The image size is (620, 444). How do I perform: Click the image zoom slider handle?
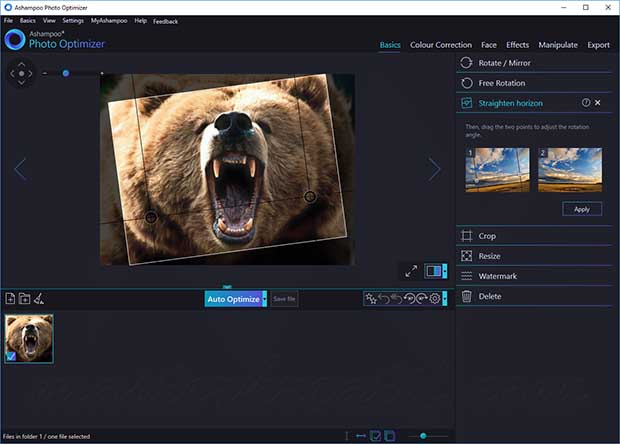[x=66, y=73]
